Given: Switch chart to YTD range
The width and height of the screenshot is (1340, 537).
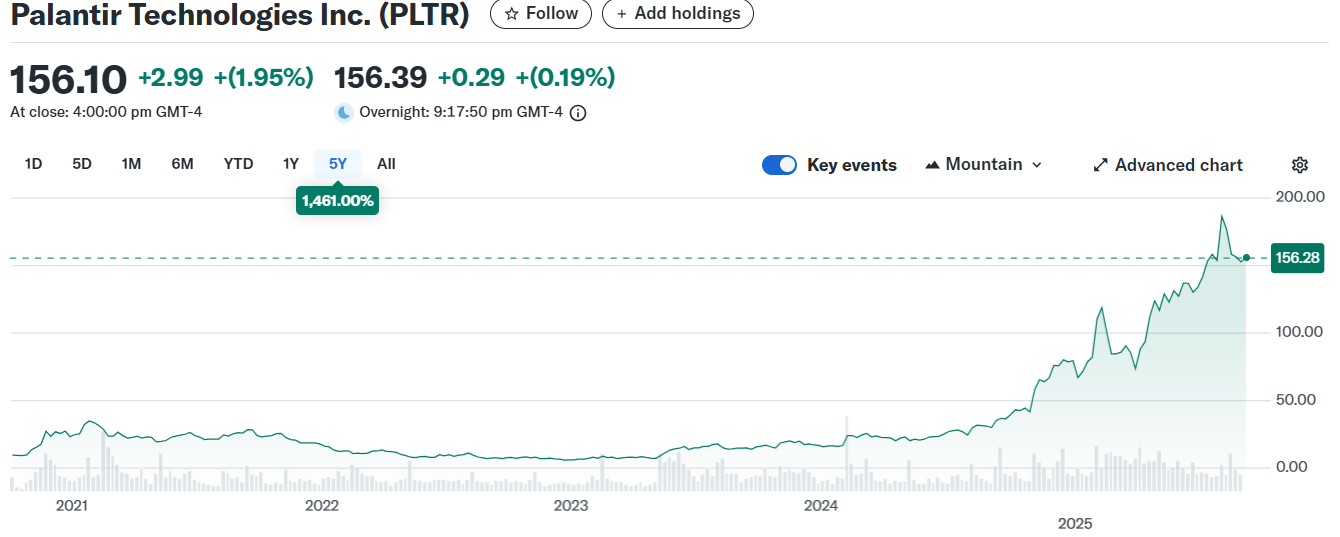Looking at the screenshot, I should [238, 164].
